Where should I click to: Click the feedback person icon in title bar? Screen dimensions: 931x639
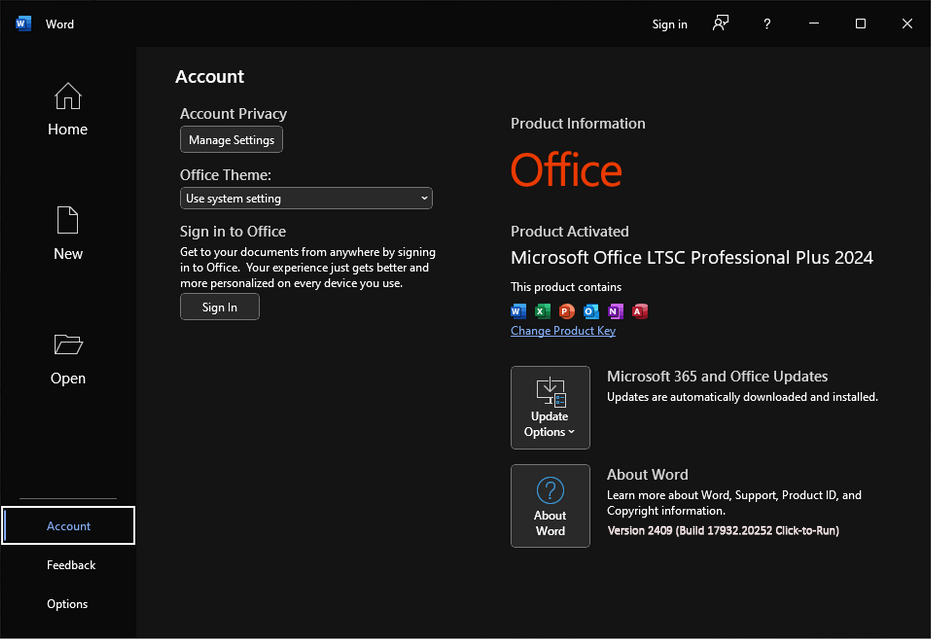pos(720,24)
